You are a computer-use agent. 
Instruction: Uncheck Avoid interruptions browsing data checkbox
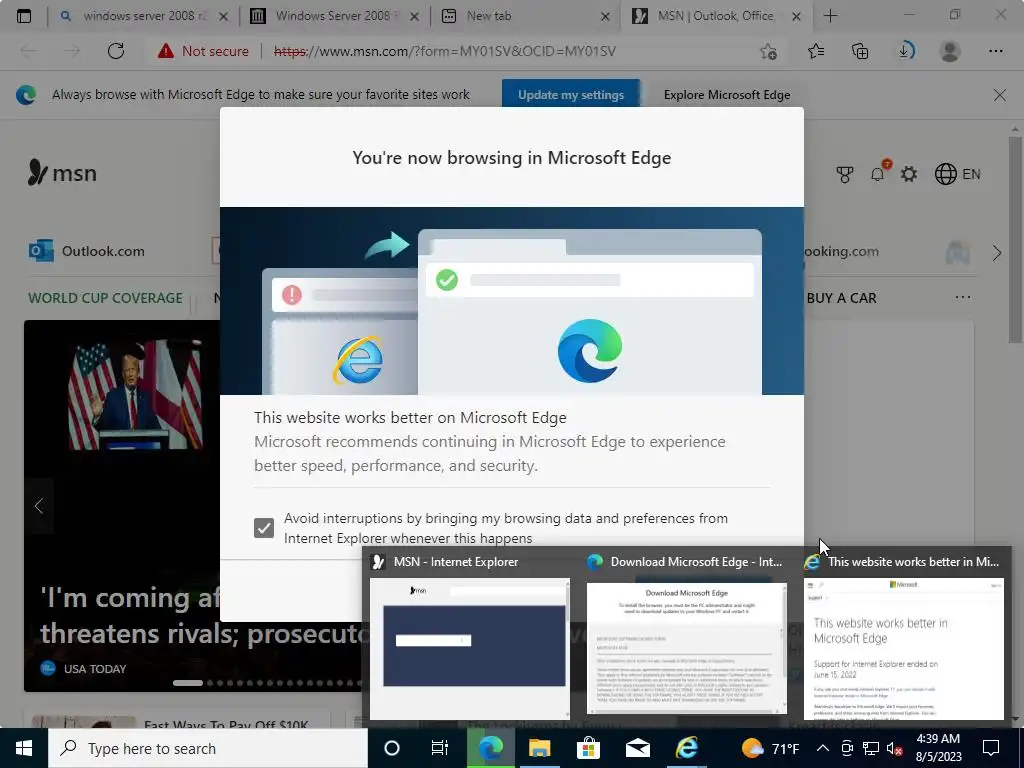pyautogui.click(x=264, y=528)
